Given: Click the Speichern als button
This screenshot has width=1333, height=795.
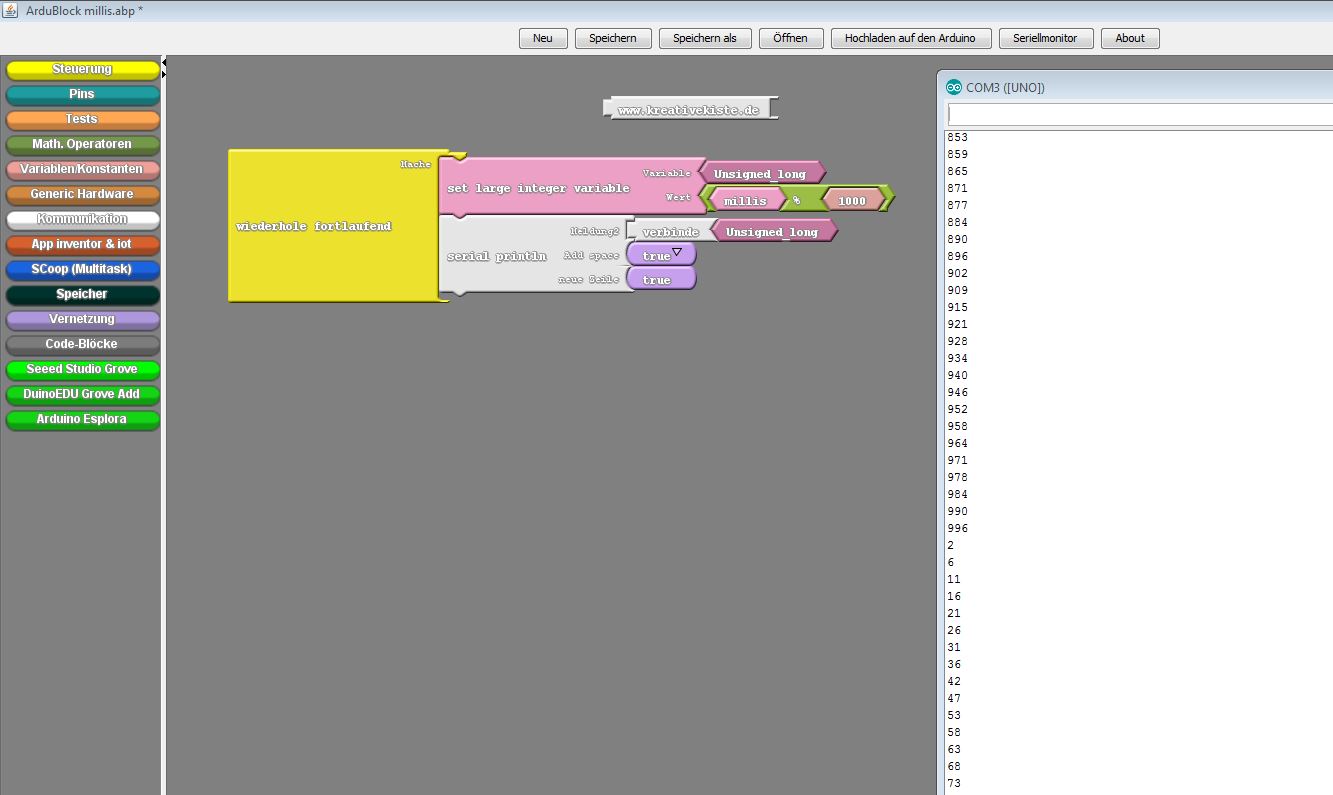Looking at the screenshot, I should pos(704,38).
